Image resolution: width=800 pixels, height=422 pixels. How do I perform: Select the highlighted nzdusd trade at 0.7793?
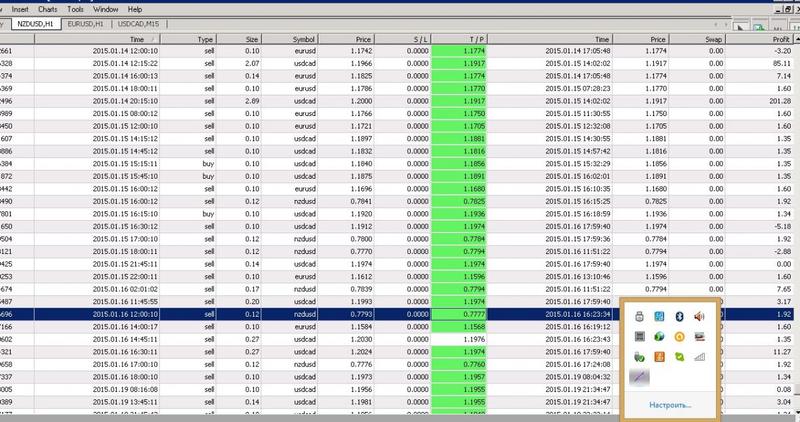pos(300,314)
